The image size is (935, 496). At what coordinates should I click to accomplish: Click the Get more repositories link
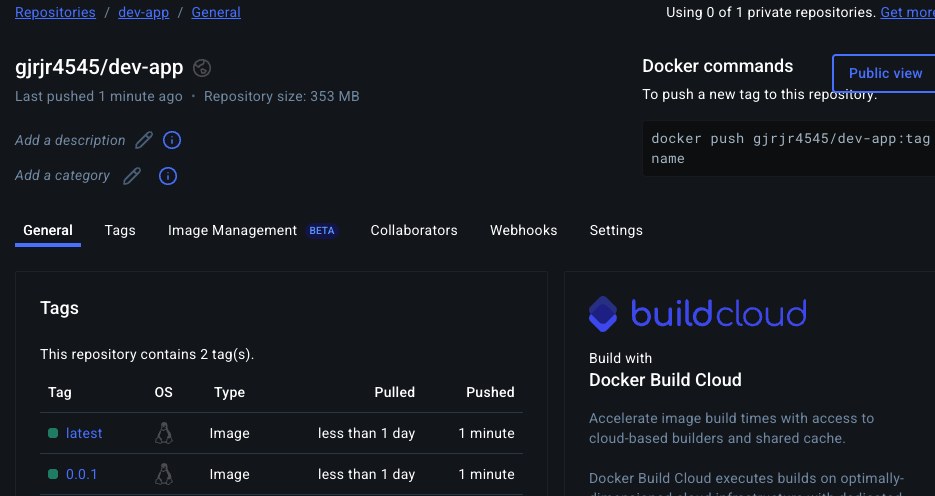[x=906, y=13]
